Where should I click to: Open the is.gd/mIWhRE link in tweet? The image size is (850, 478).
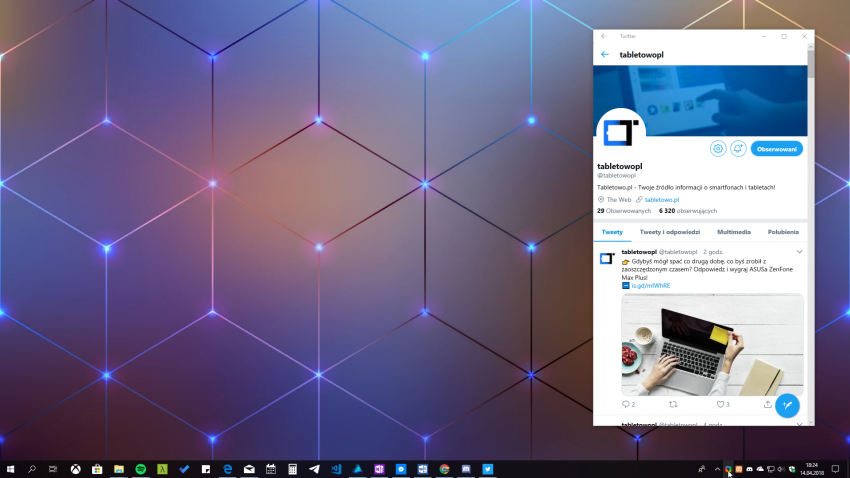tap(650, 285)
